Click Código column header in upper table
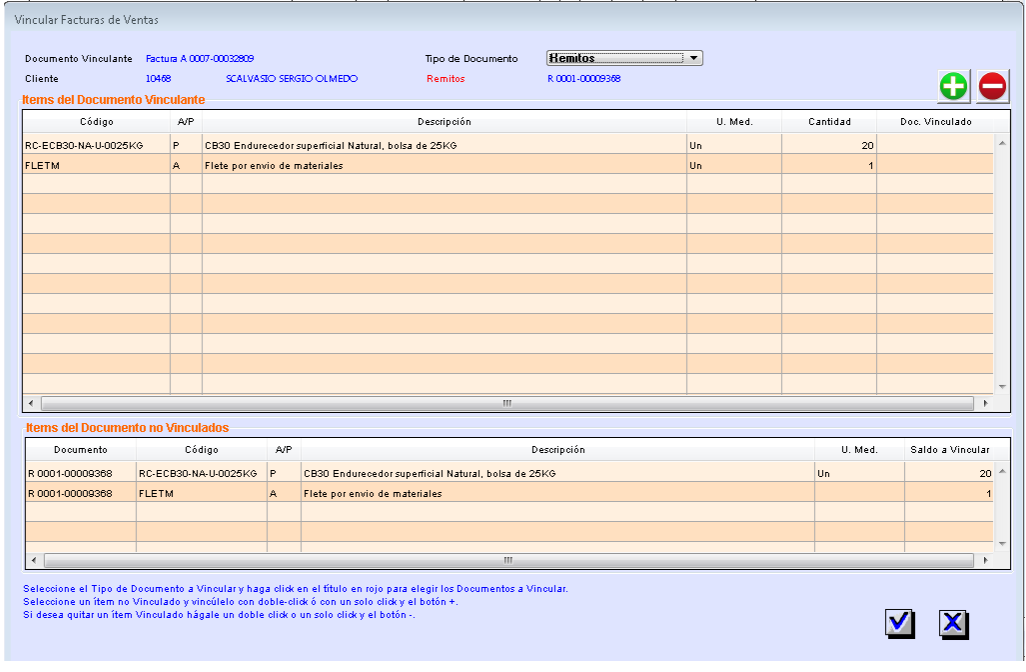The width and height of the screenshot is (1026, 672). point(97,122)
